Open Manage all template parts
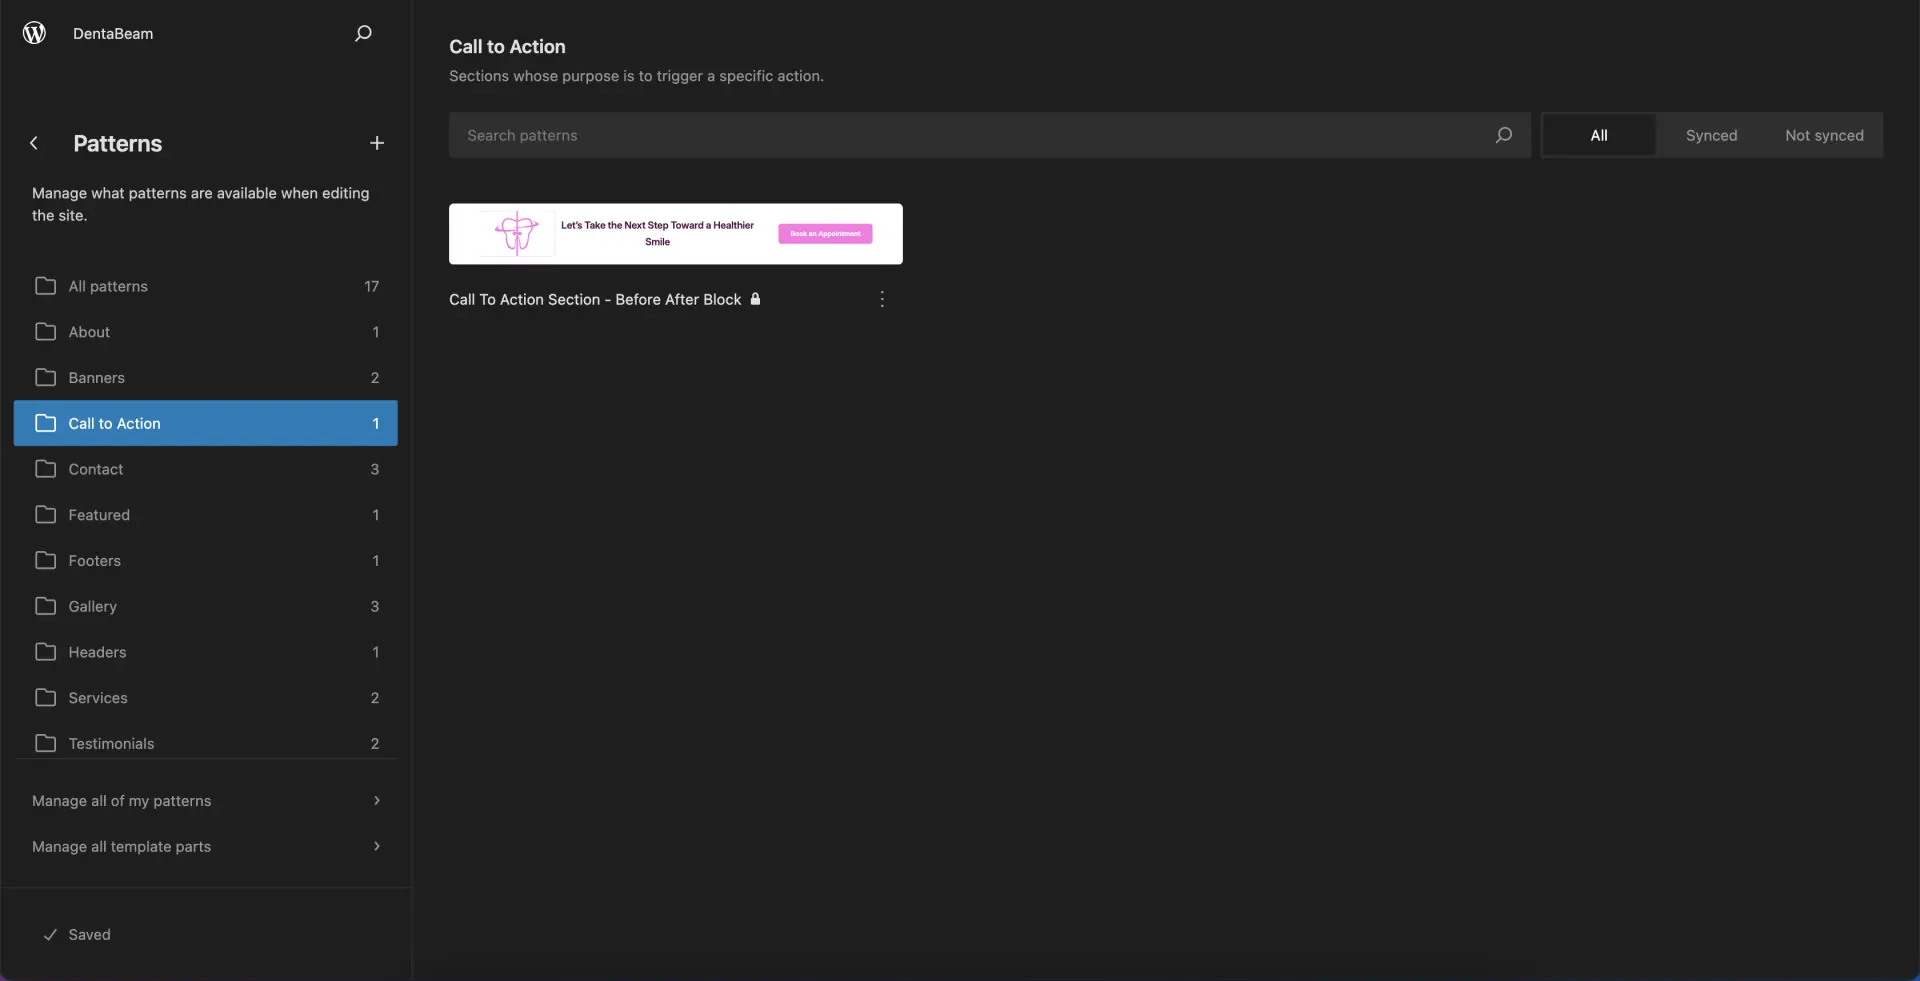The width and height of the screenshot is (1920, 981). tap(206, 846)
